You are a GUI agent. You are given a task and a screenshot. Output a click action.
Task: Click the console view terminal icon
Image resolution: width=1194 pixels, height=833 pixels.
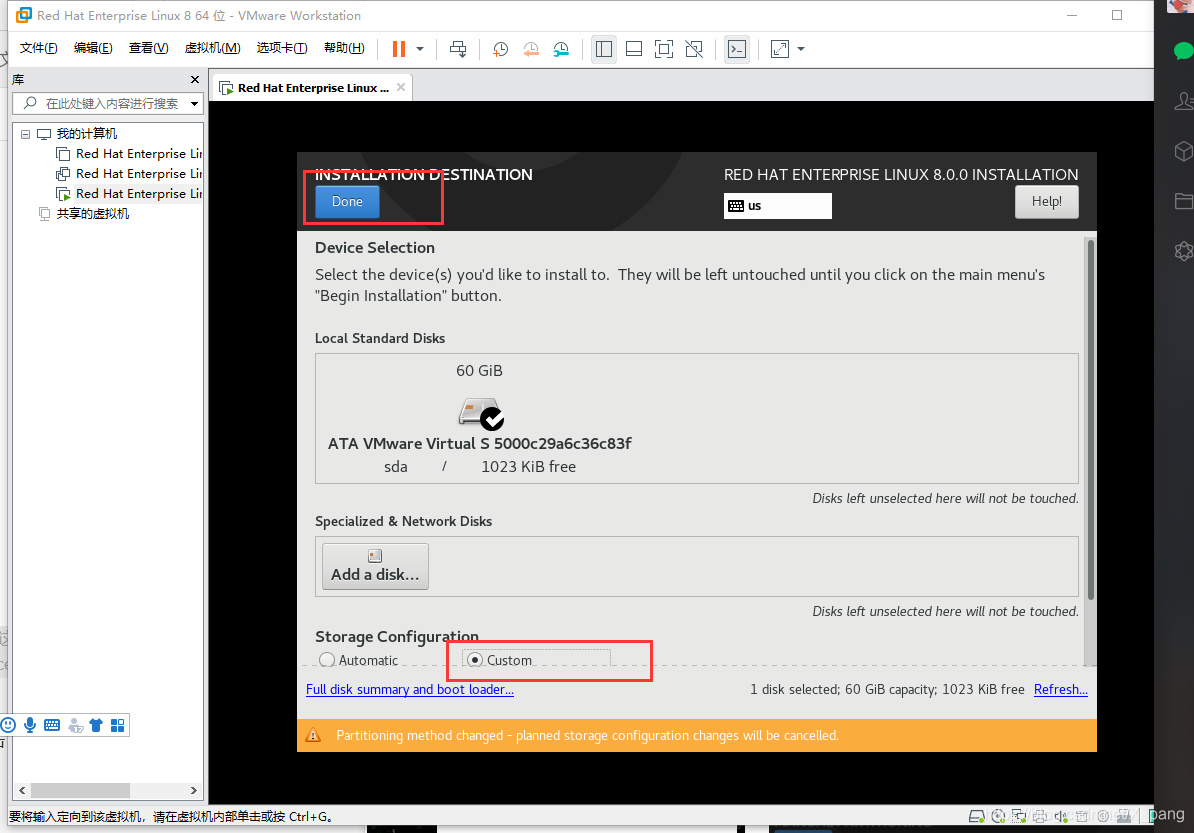(x=736, y=49)
